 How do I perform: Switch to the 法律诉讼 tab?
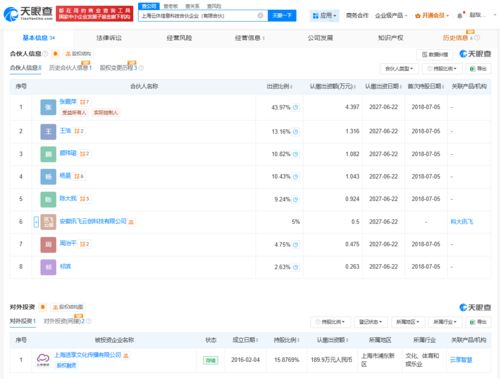[109, 38]
